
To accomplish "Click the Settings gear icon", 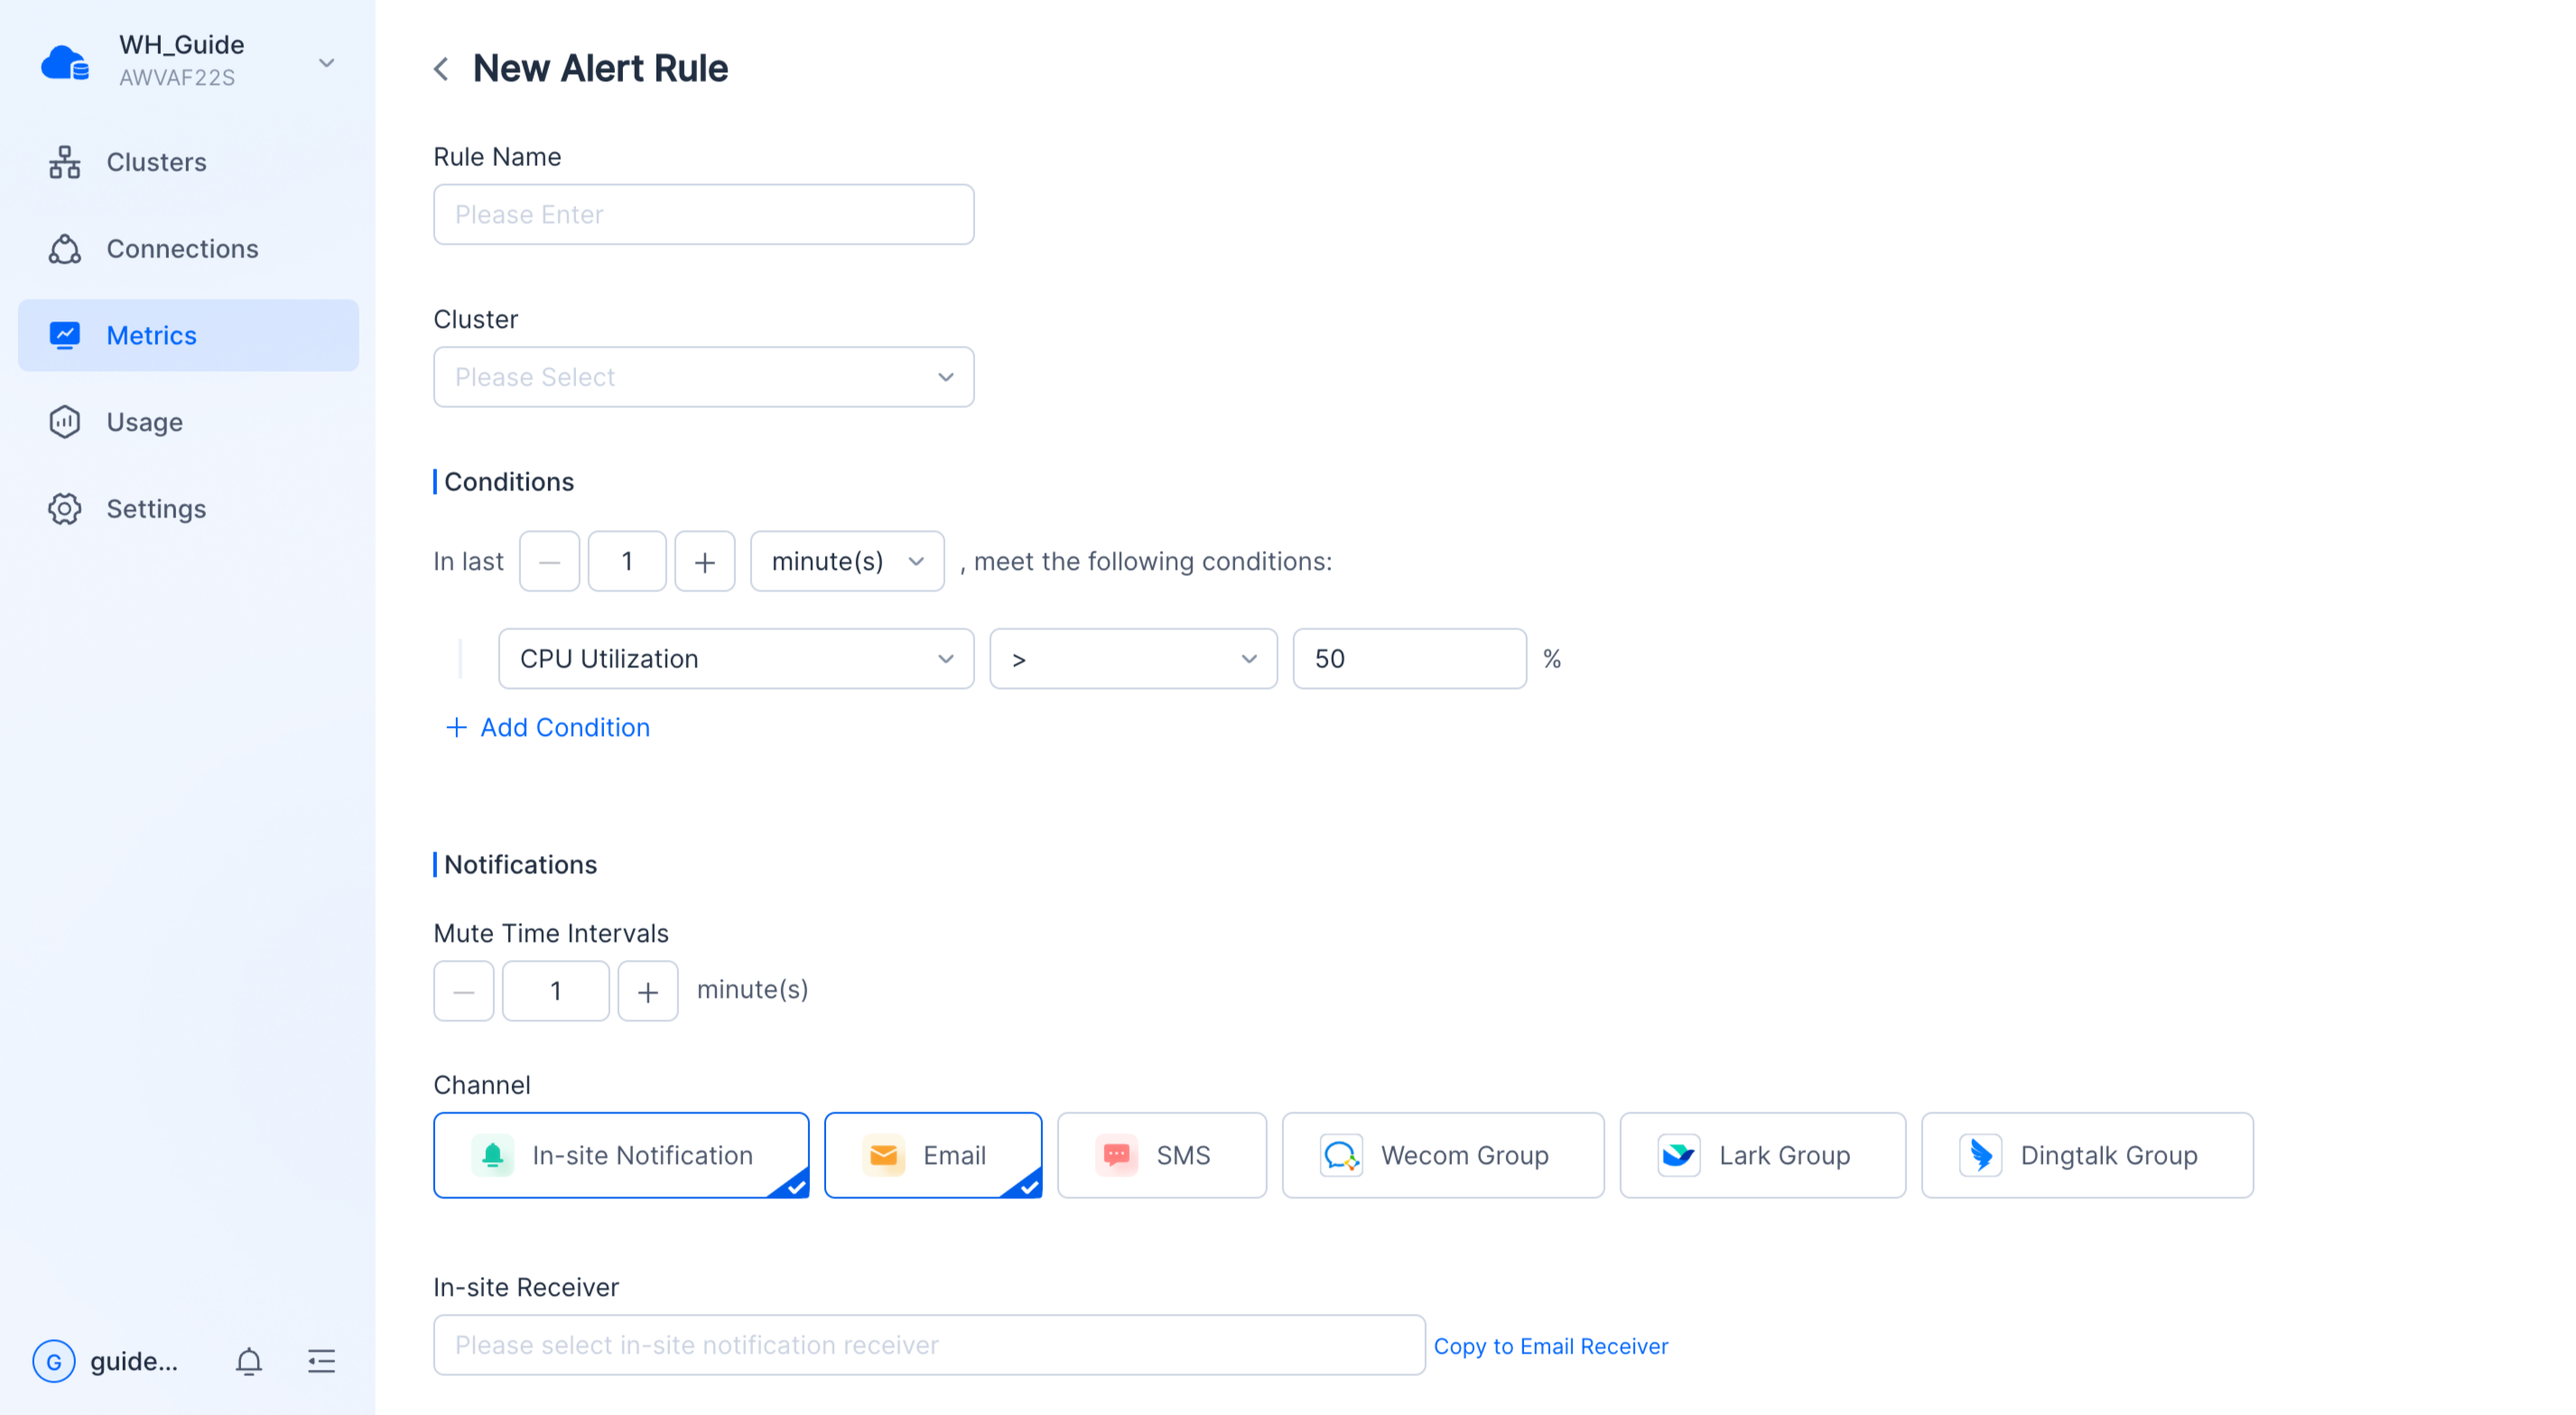I will [65, 508].
